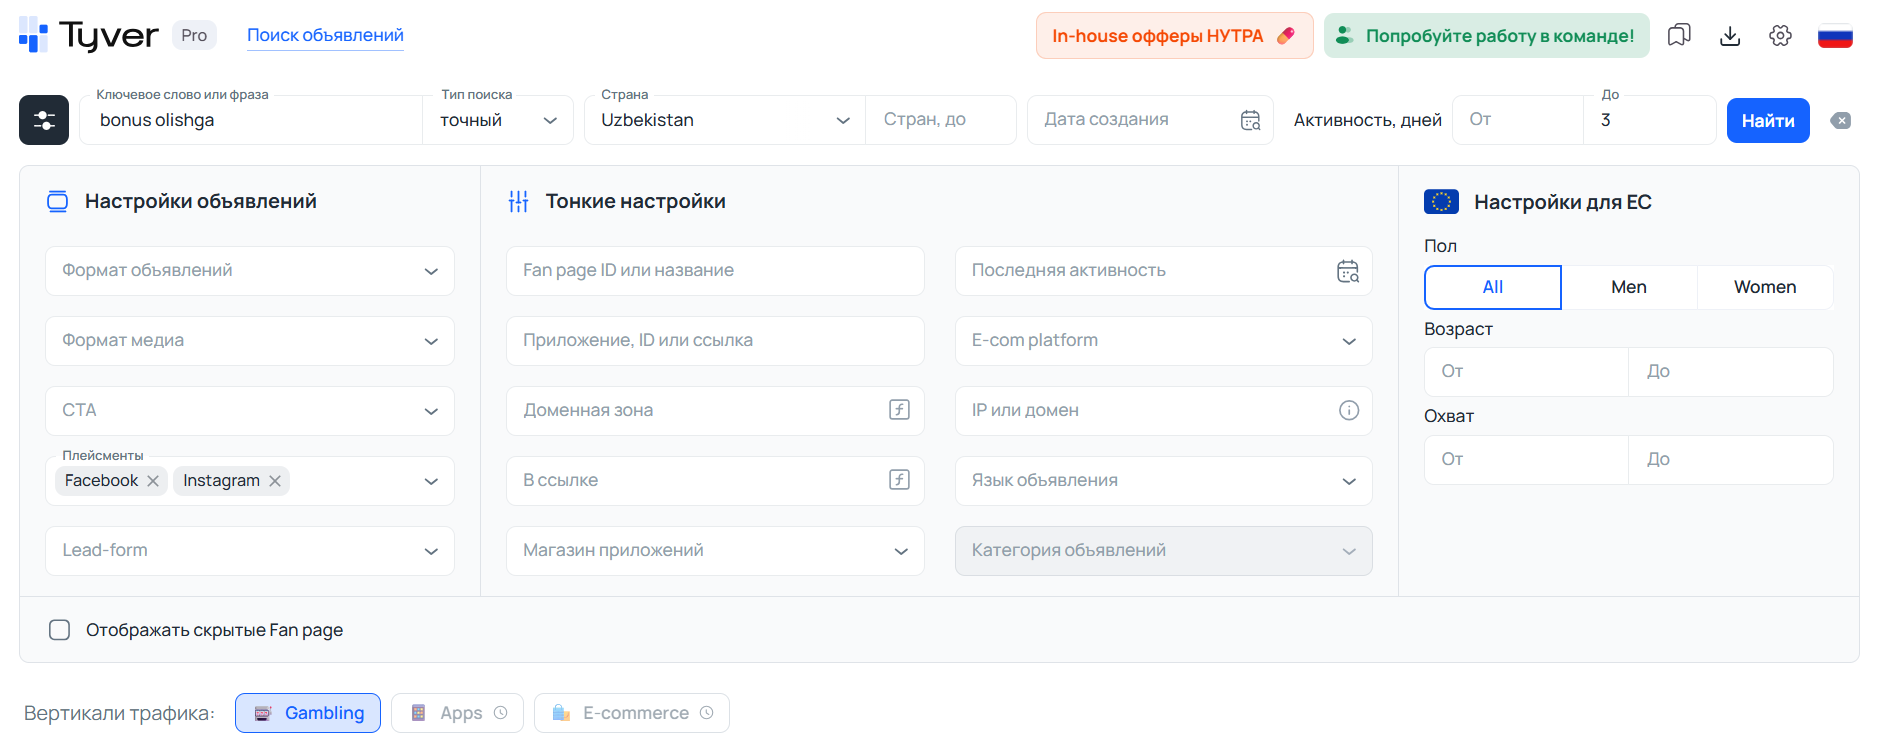Image resolution: width=1882 pixels, height=751 pixels.
Task: Click Последняя активность field
Action: tap(1164, 271)
